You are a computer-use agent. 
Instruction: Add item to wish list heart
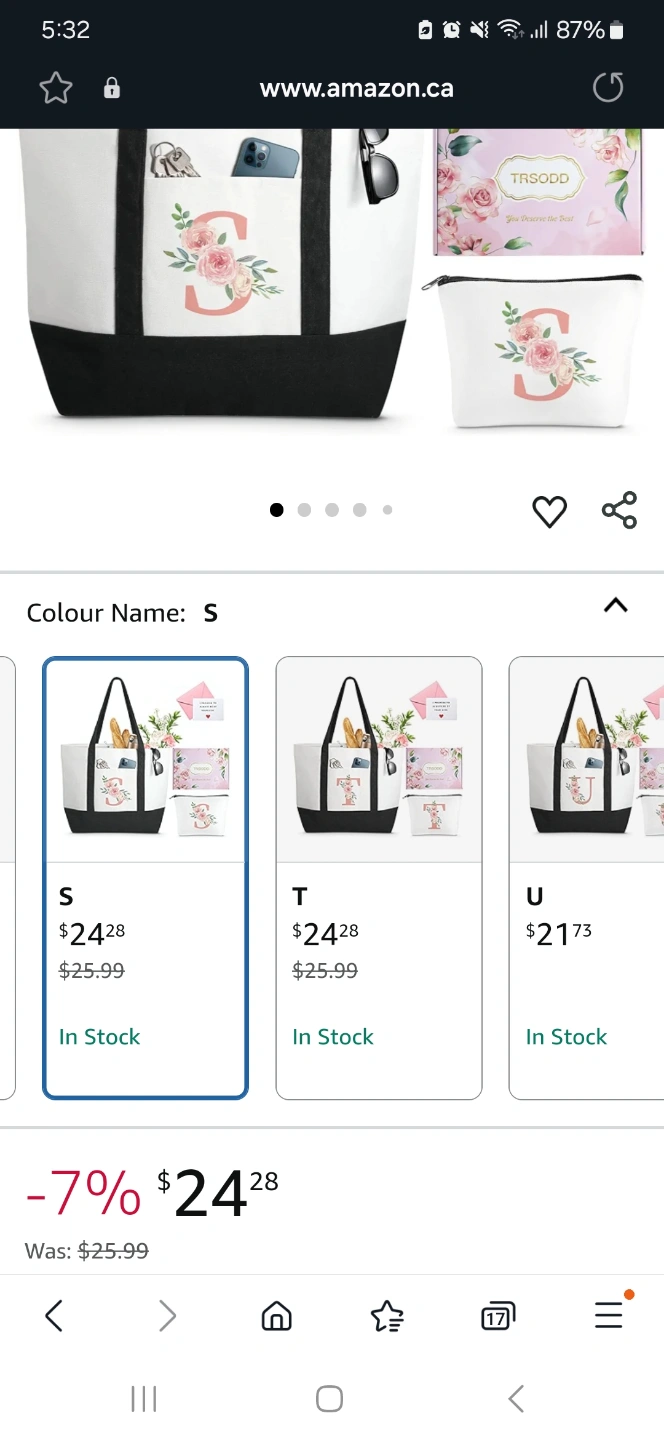(549, 511)
